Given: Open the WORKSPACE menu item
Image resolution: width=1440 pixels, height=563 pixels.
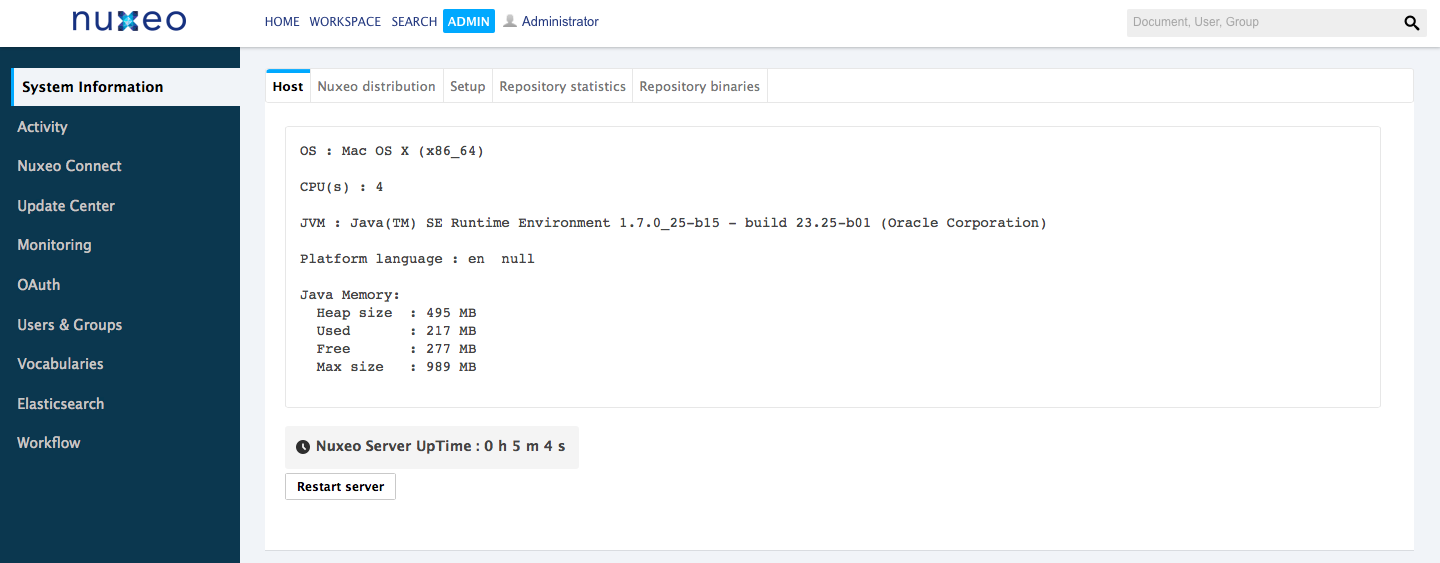Looking at the screenshot, I should pos(345,21).
